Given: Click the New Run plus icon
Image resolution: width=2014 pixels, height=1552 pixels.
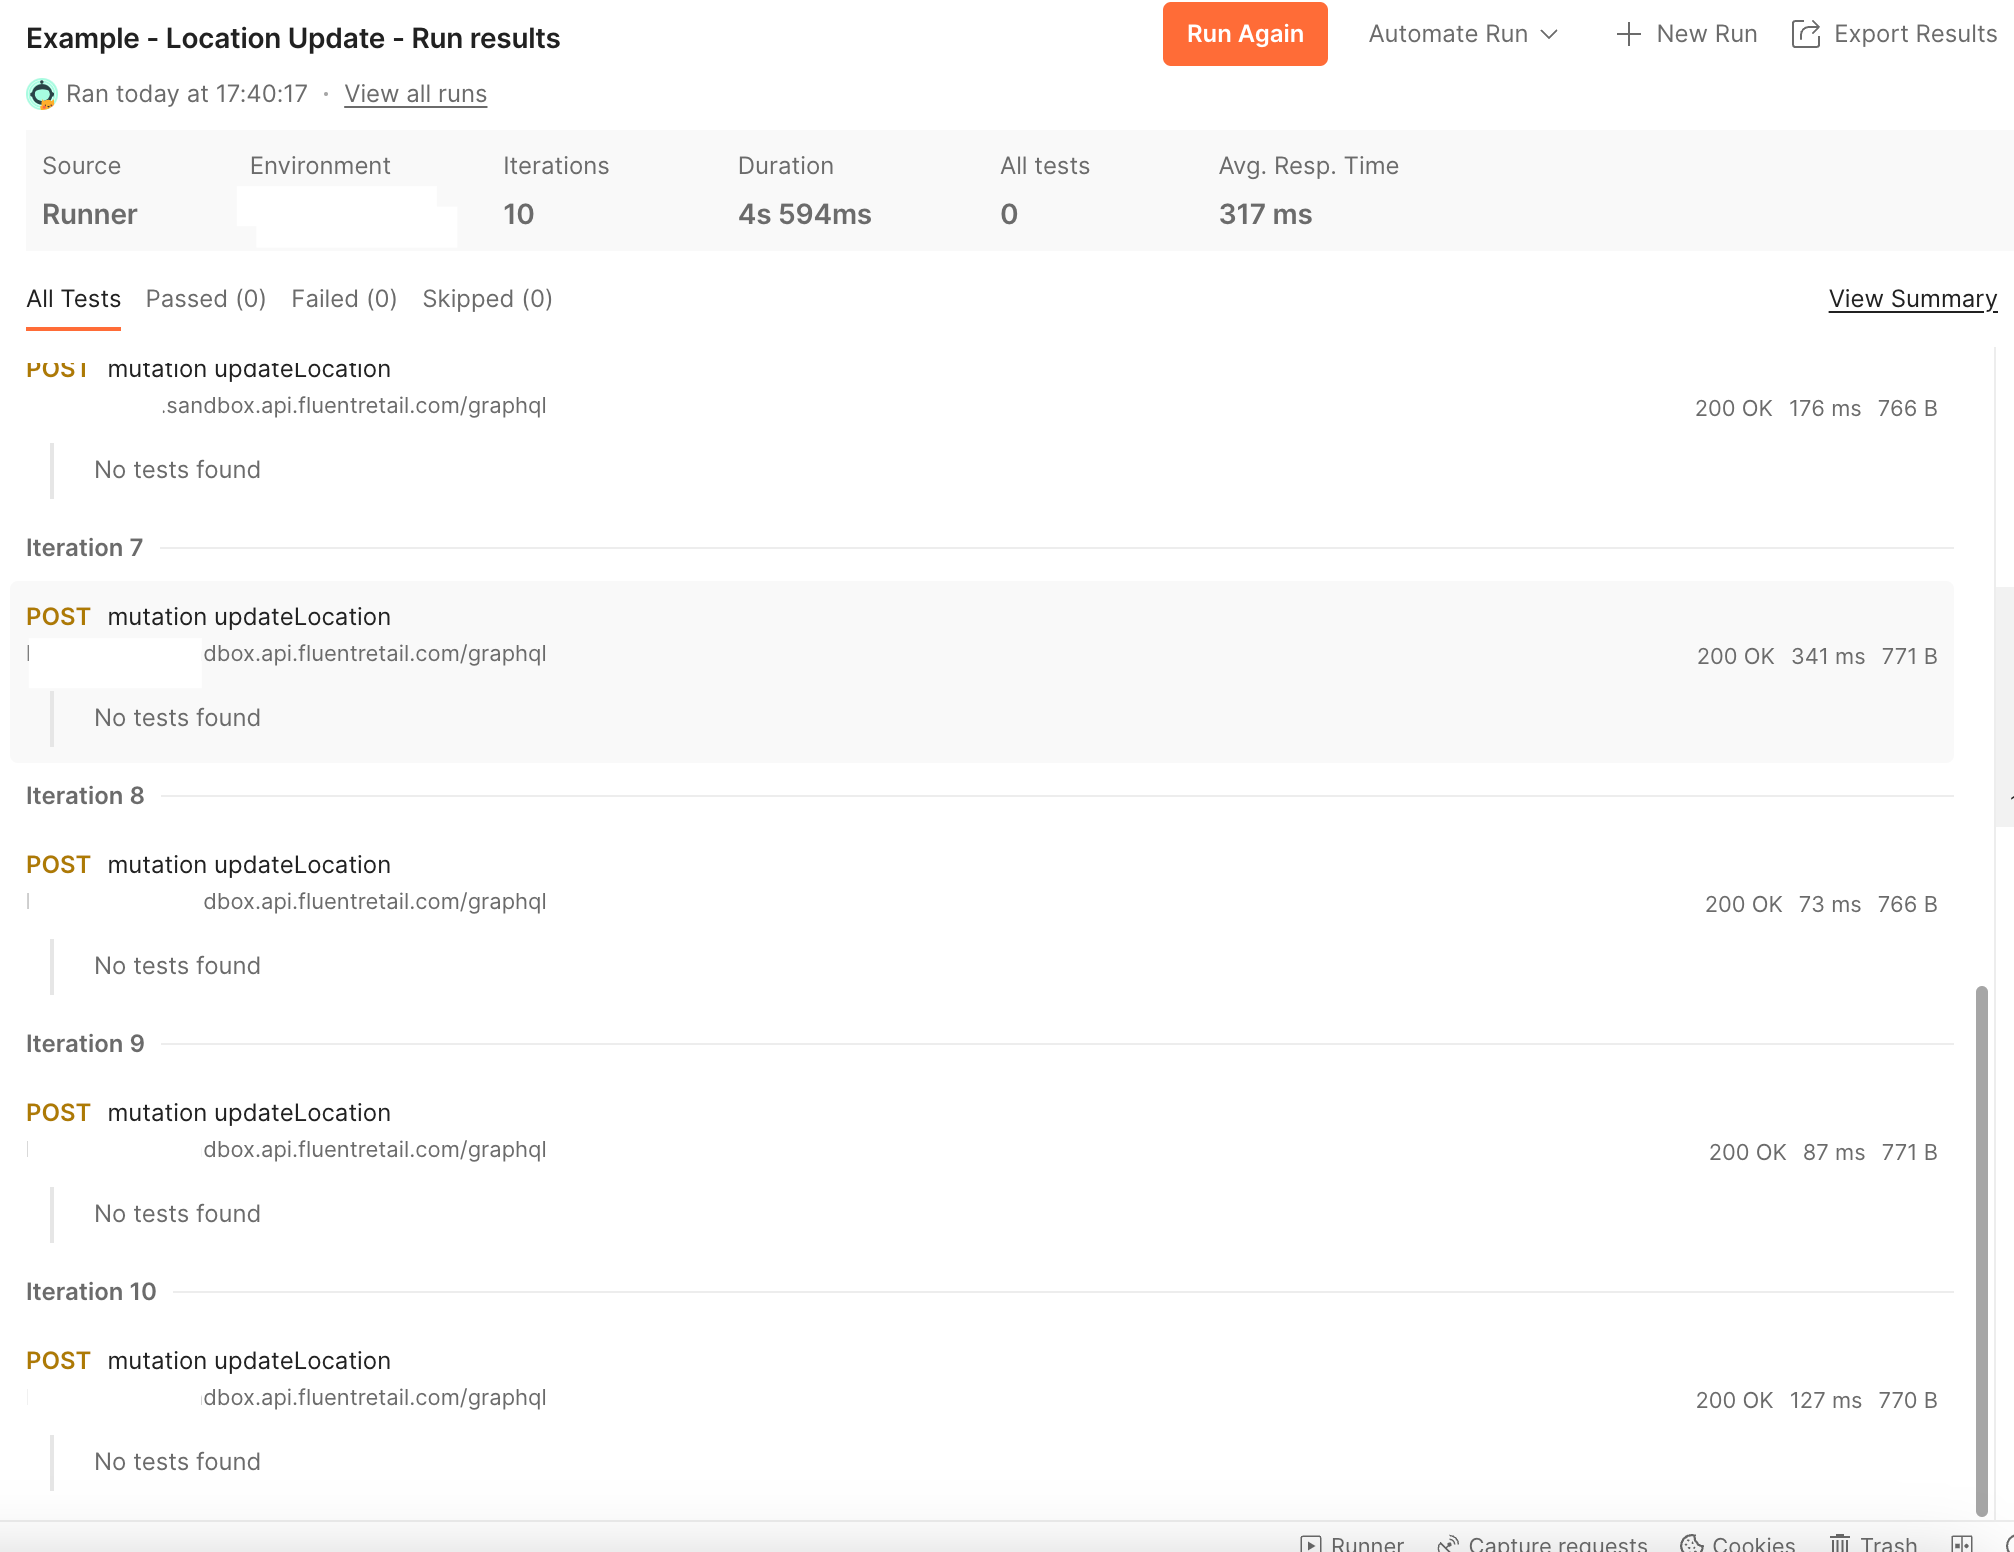Looking at the screenshot, I should click(1628, 34).
